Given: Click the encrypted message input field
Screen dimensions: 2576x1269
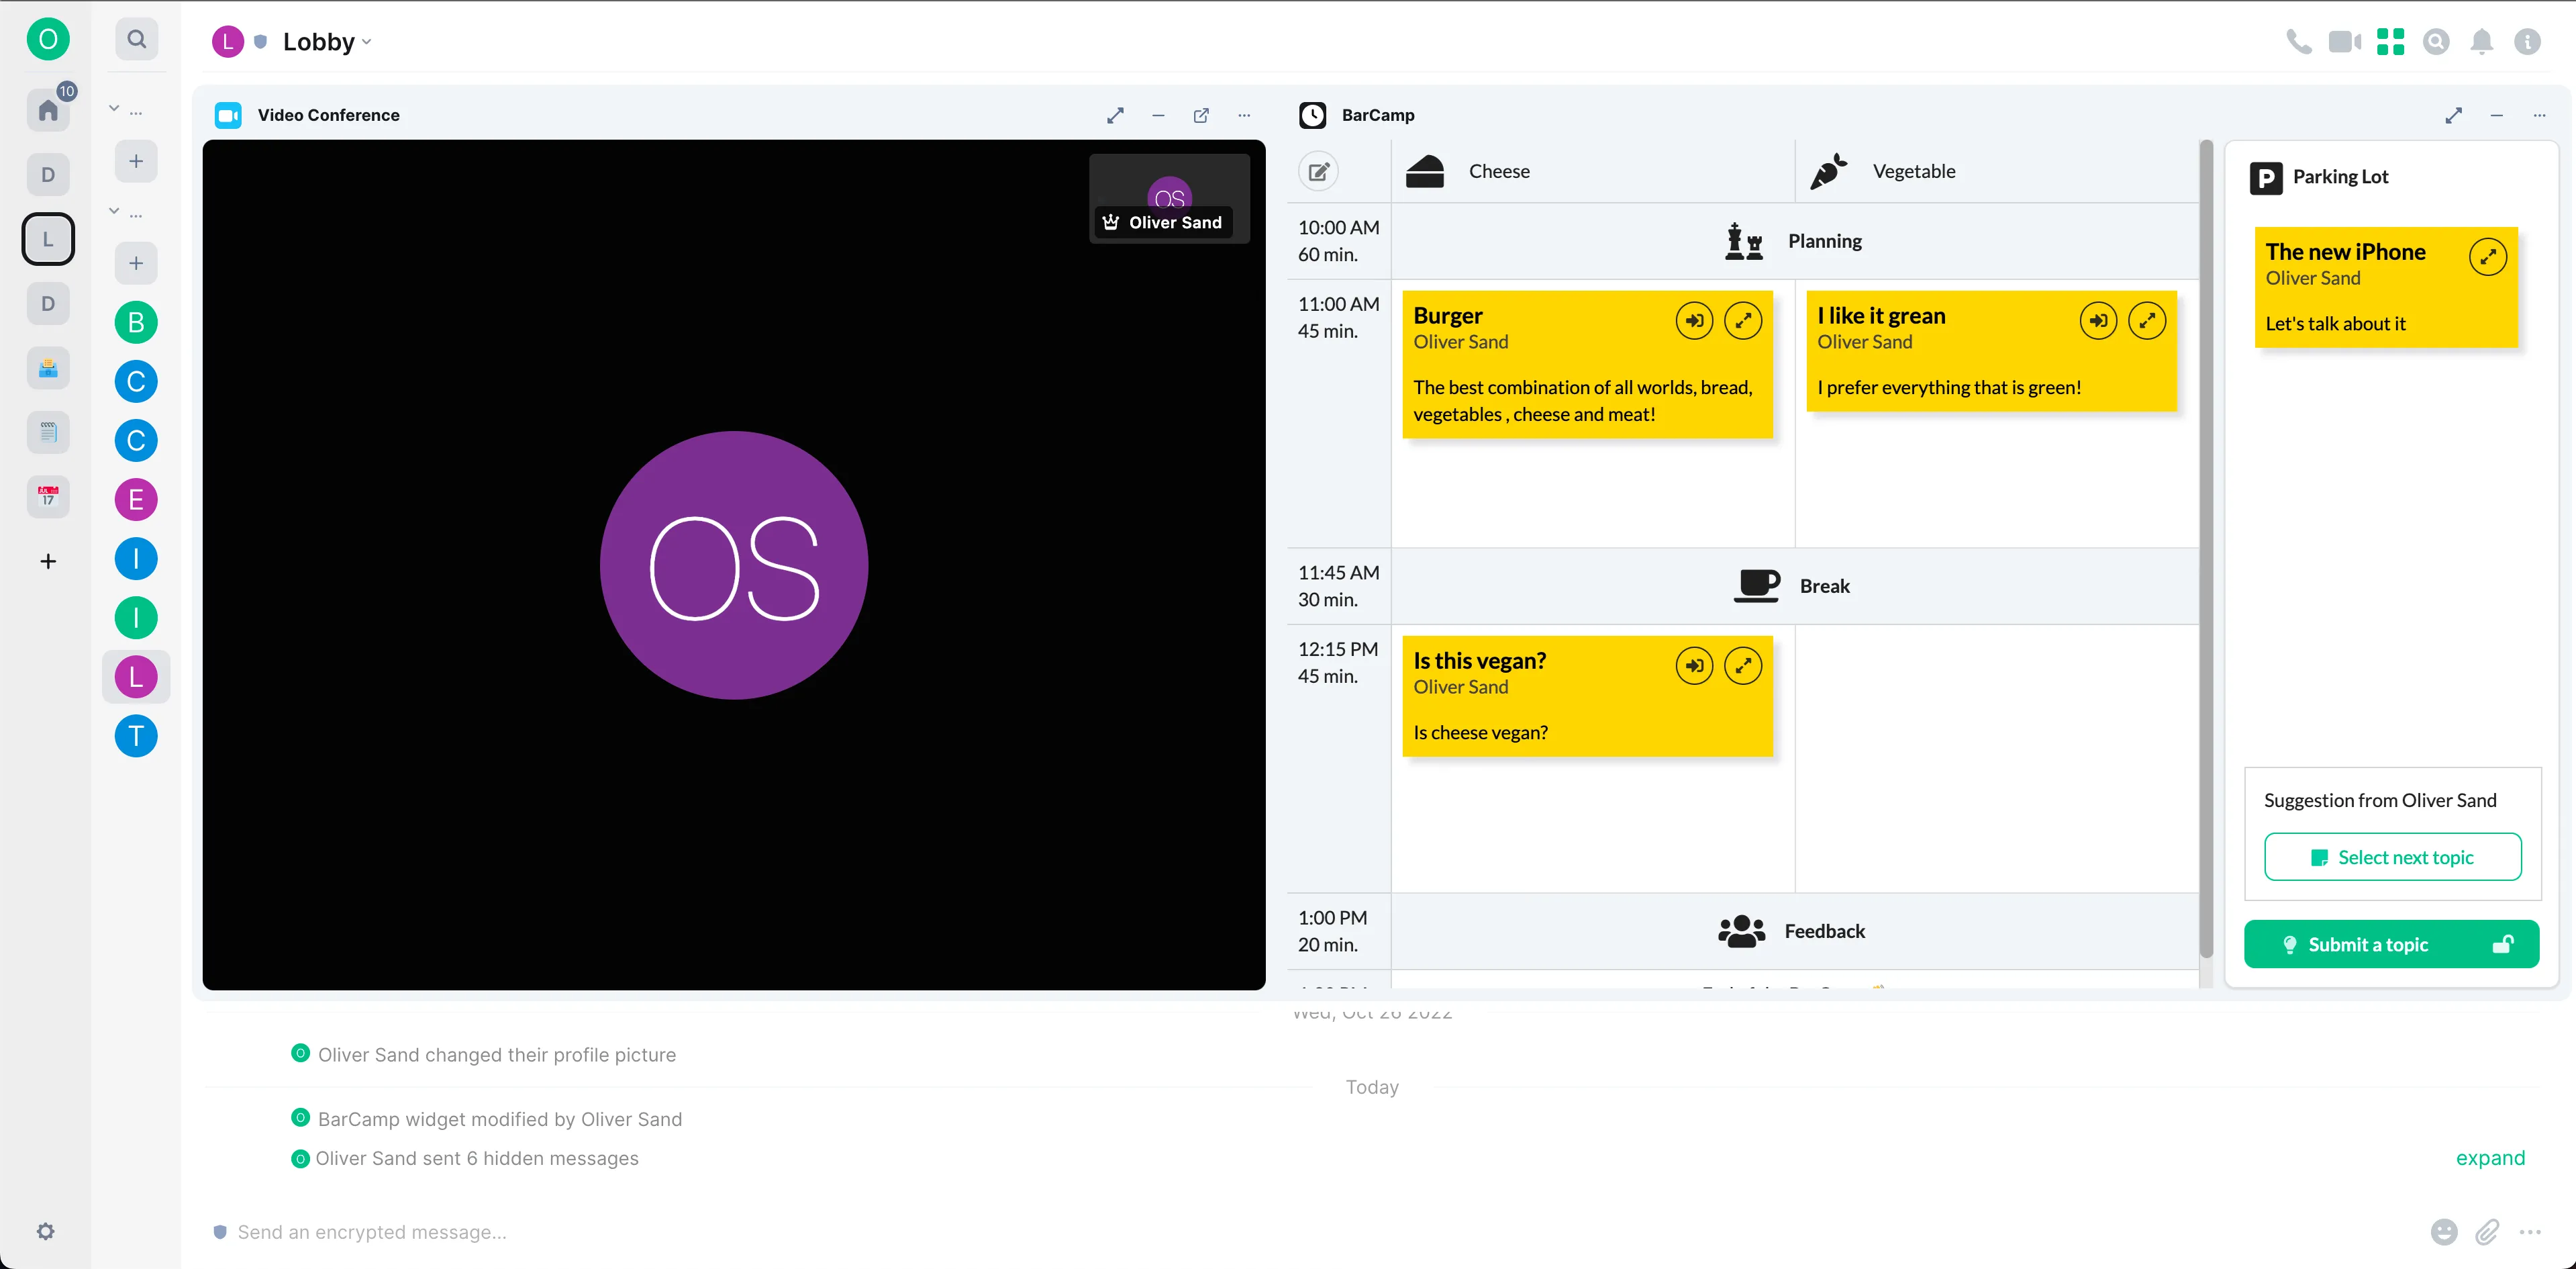Looking at the screenshot, I should (1320, 1232).
